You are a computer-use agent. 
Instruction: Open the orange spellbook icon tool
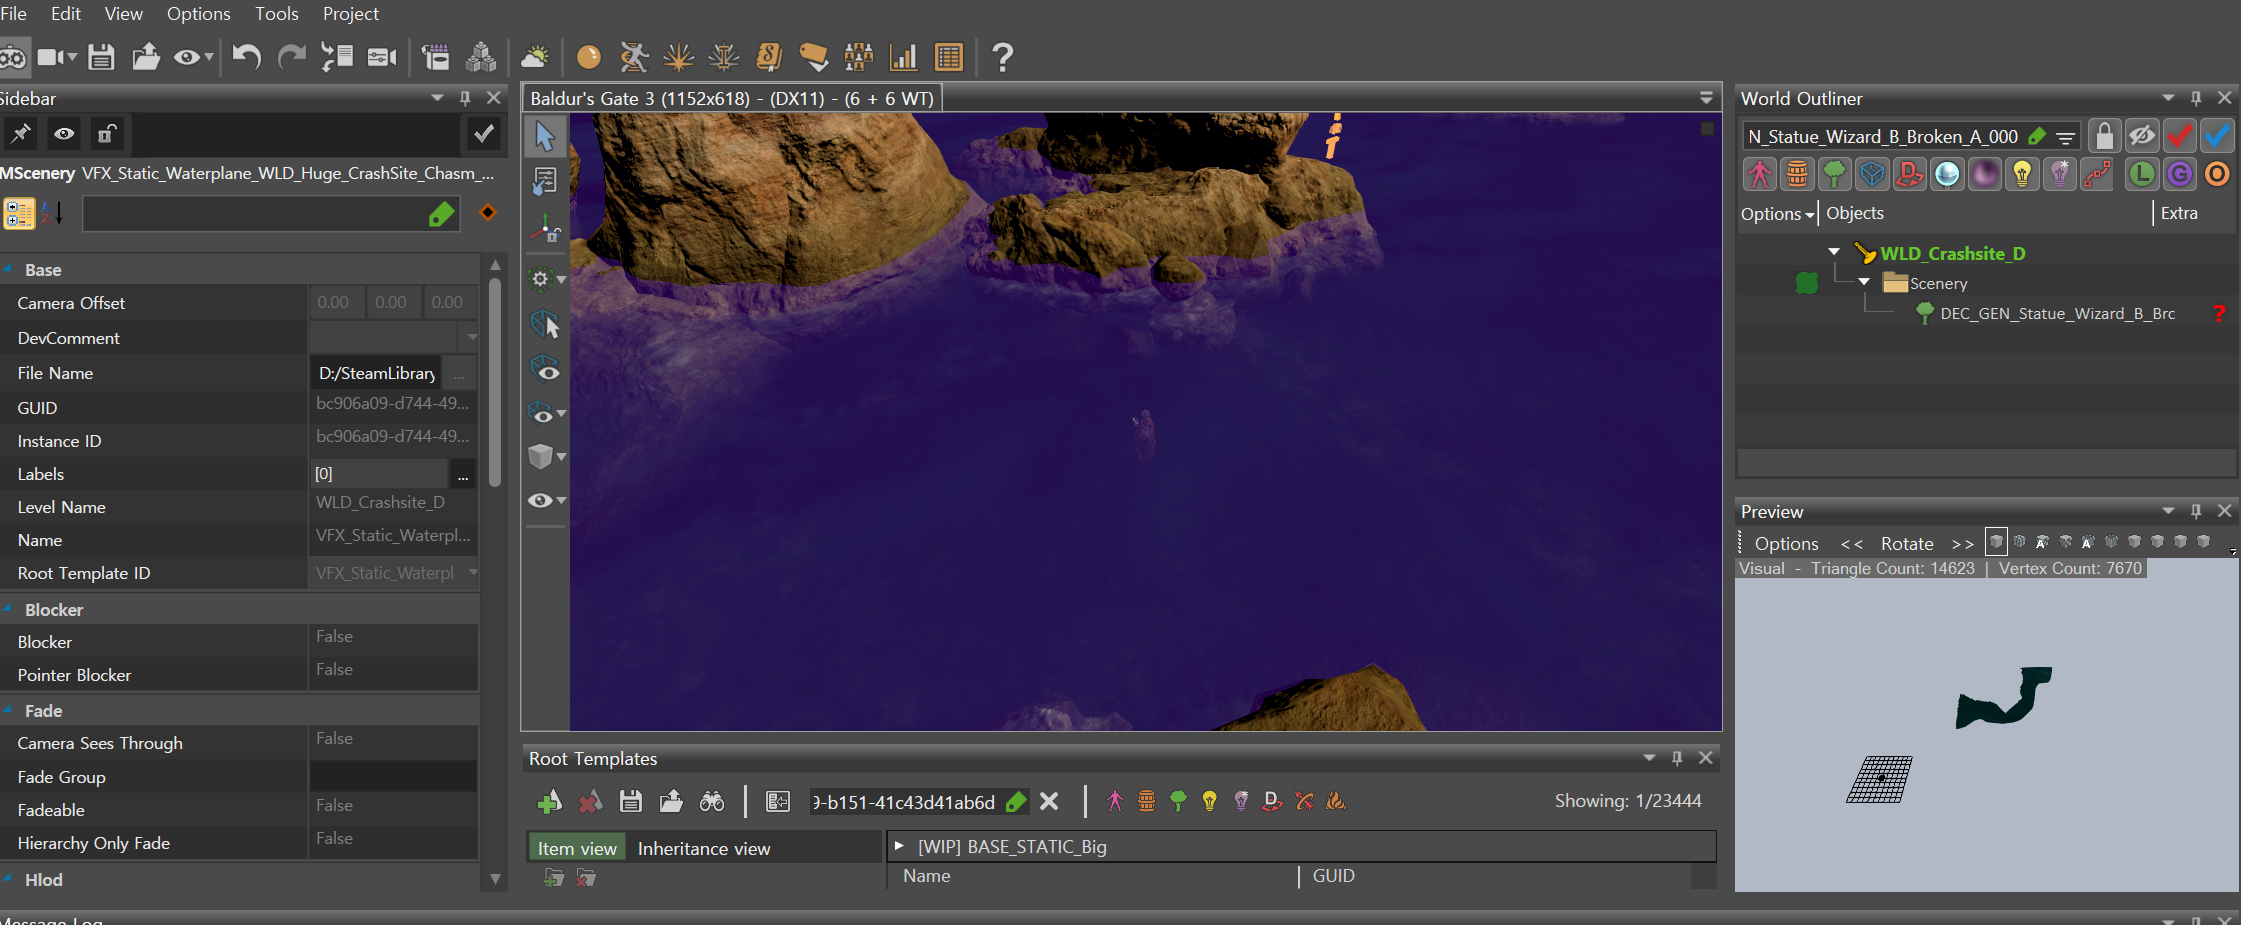pyautogui.click(x=769, y=57)
